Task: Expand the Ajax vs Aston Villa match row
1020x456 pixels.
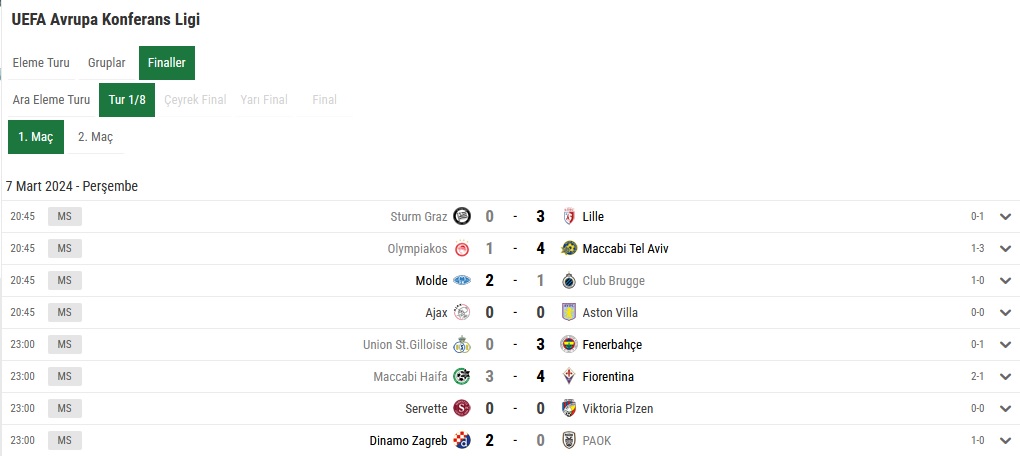Action: [x=1006, y=312]
